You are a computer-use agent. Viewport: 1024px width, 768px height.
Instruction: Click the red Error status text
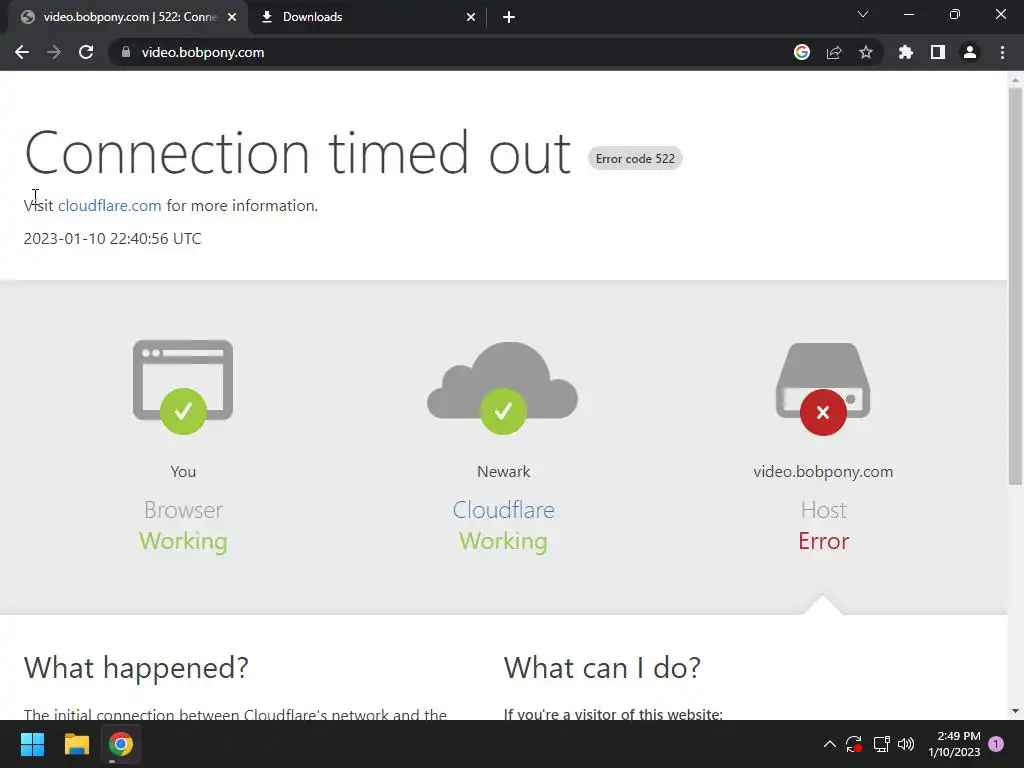[824, 541]
